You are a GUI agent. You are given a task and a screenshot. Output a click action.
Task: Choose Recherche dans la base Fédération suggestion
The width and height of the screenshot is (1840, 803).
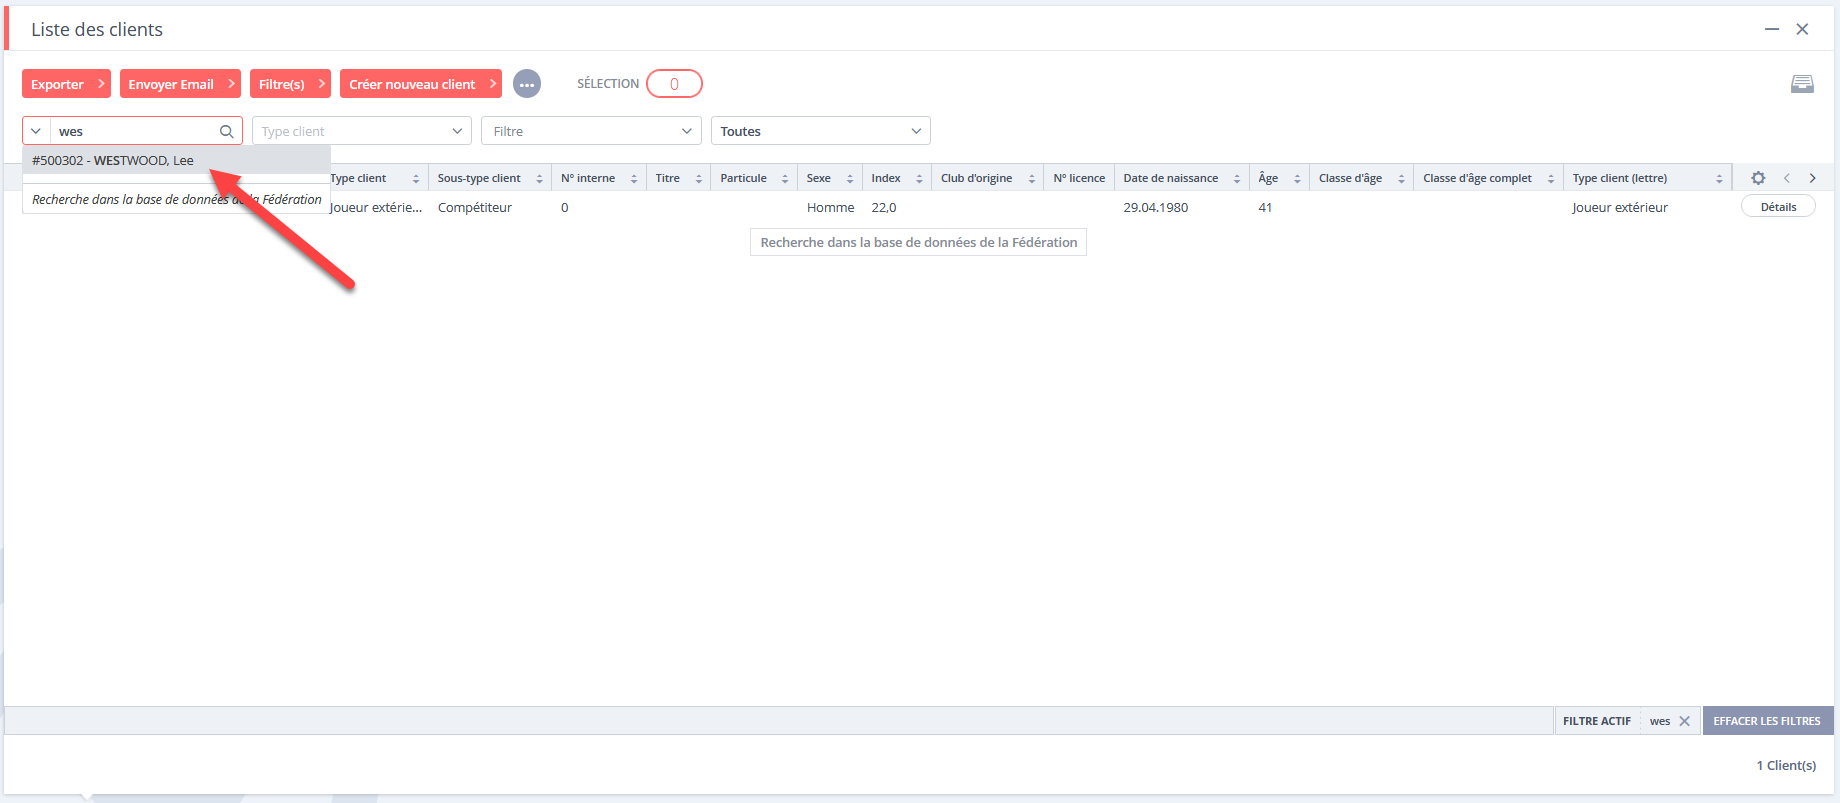[x=176, y=199]
